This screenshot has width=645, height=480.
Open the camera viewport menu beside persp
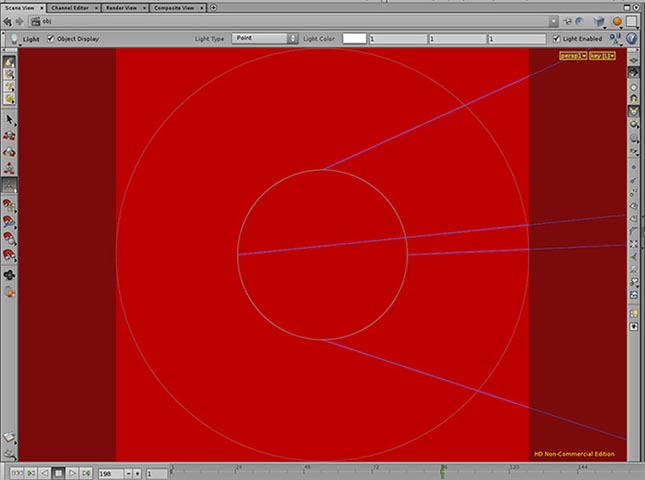[602, 56]
